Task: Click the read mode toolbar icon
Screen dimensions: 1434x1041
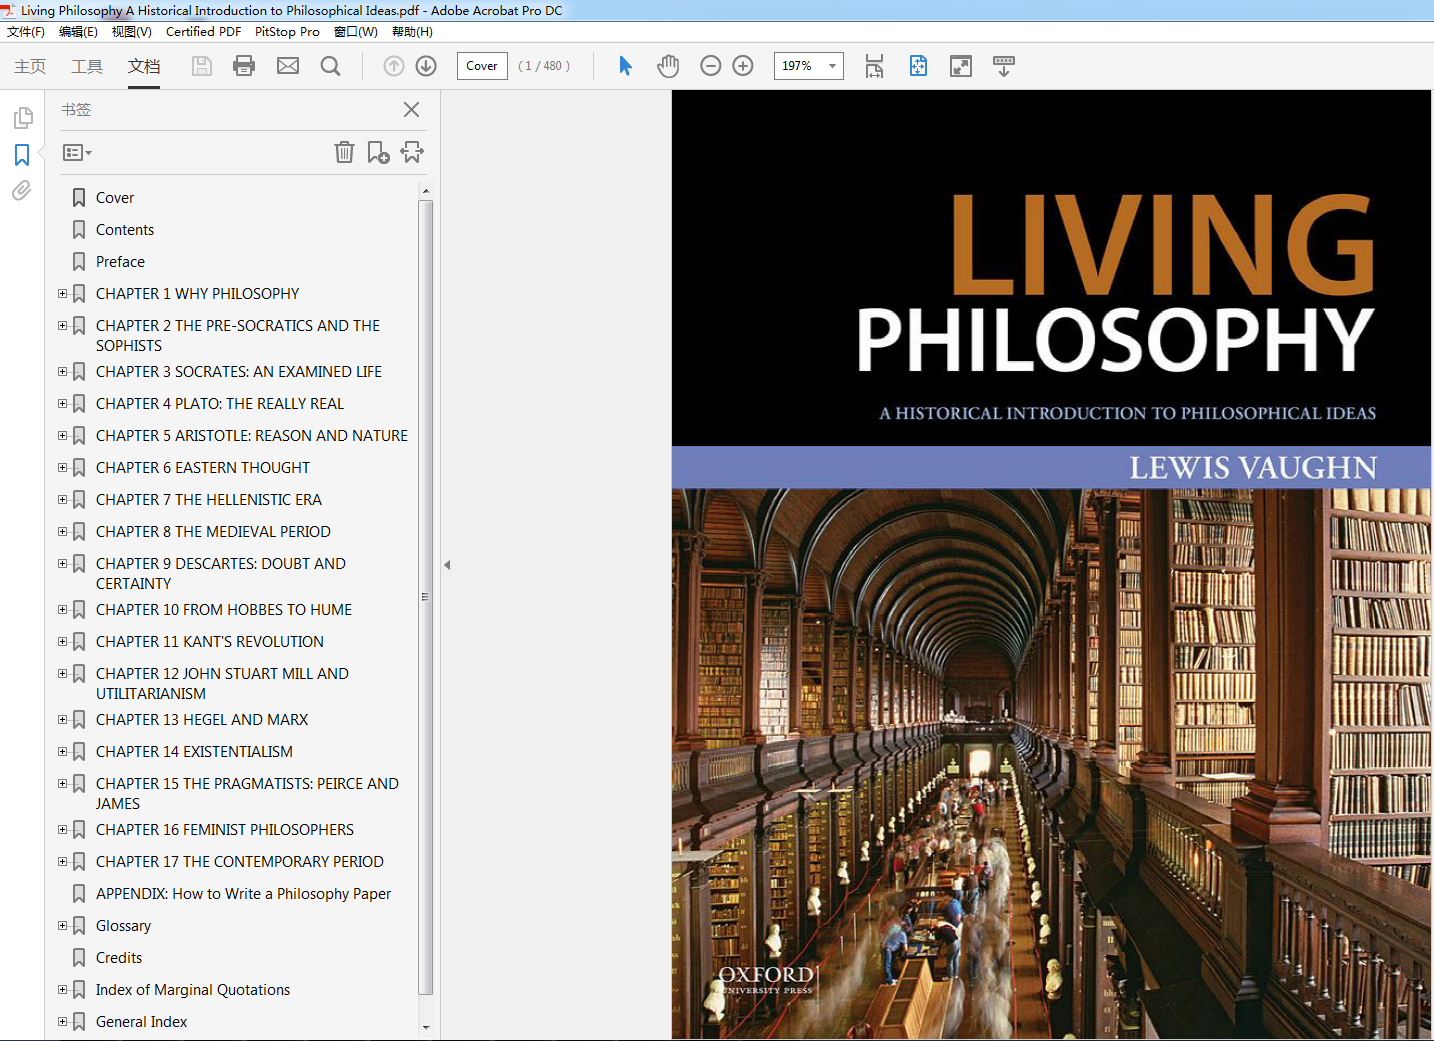Action: click(x=1004, y=66)
